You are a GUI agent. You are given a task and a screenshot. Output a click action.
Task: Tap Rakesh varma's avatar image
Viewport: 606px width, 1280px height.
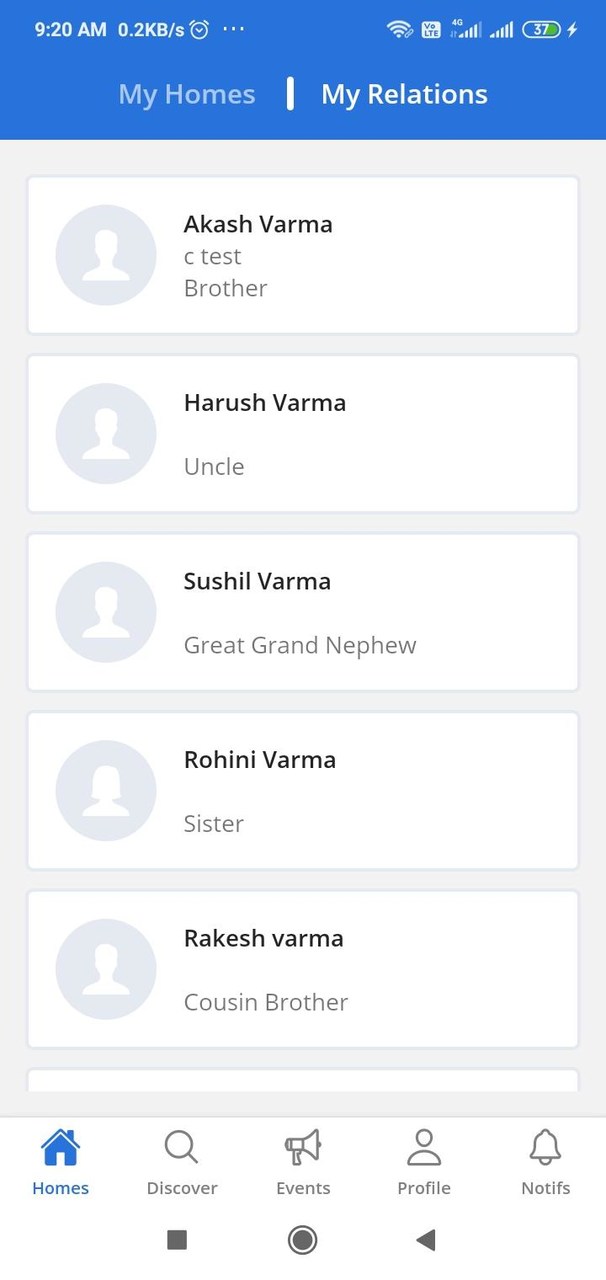[x=106, y=969]
